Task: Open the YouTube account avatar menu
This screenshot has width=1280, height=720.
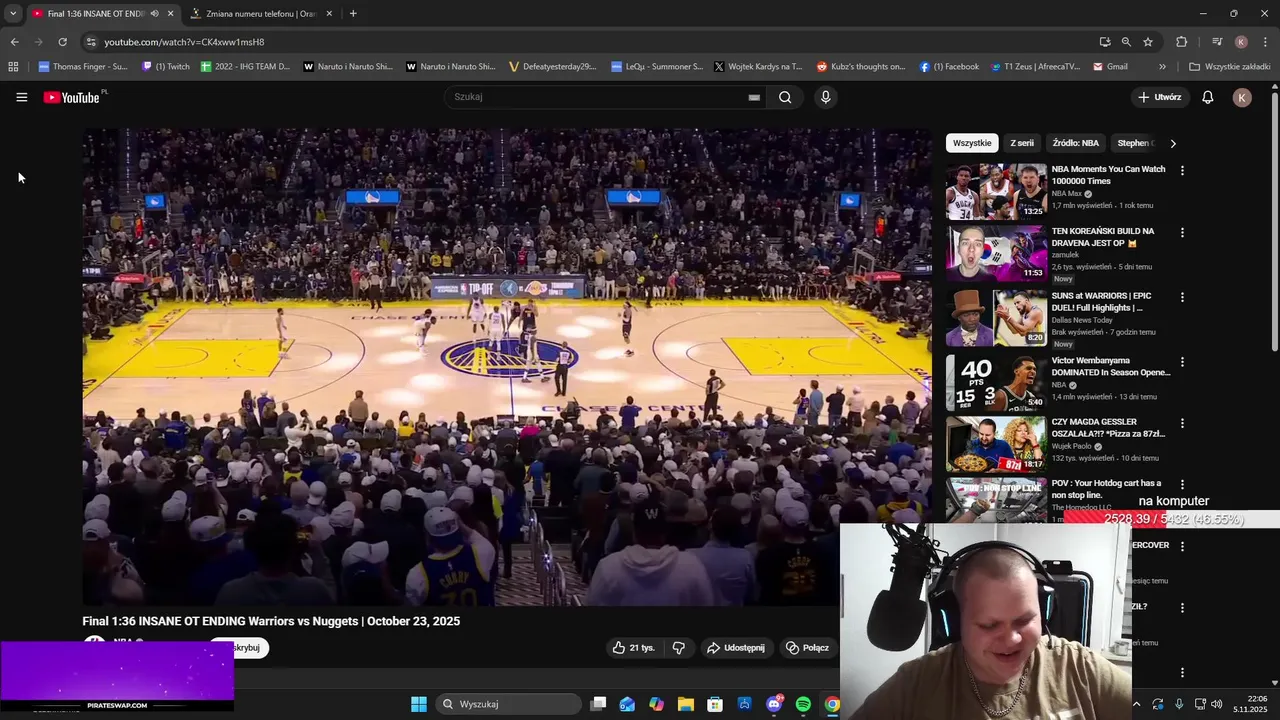Action: coord(1242,97)
